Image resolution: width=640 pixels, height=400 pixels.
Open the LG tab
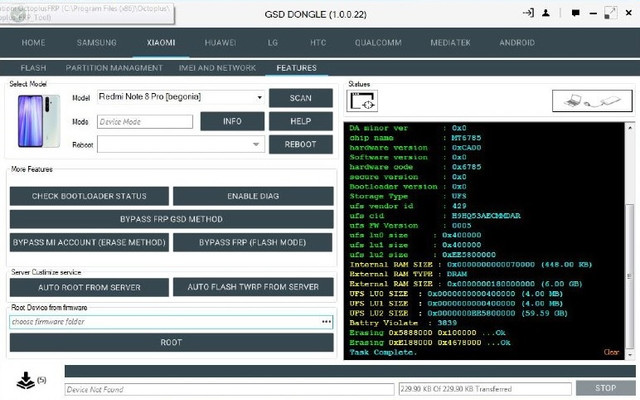pos(273,42)
